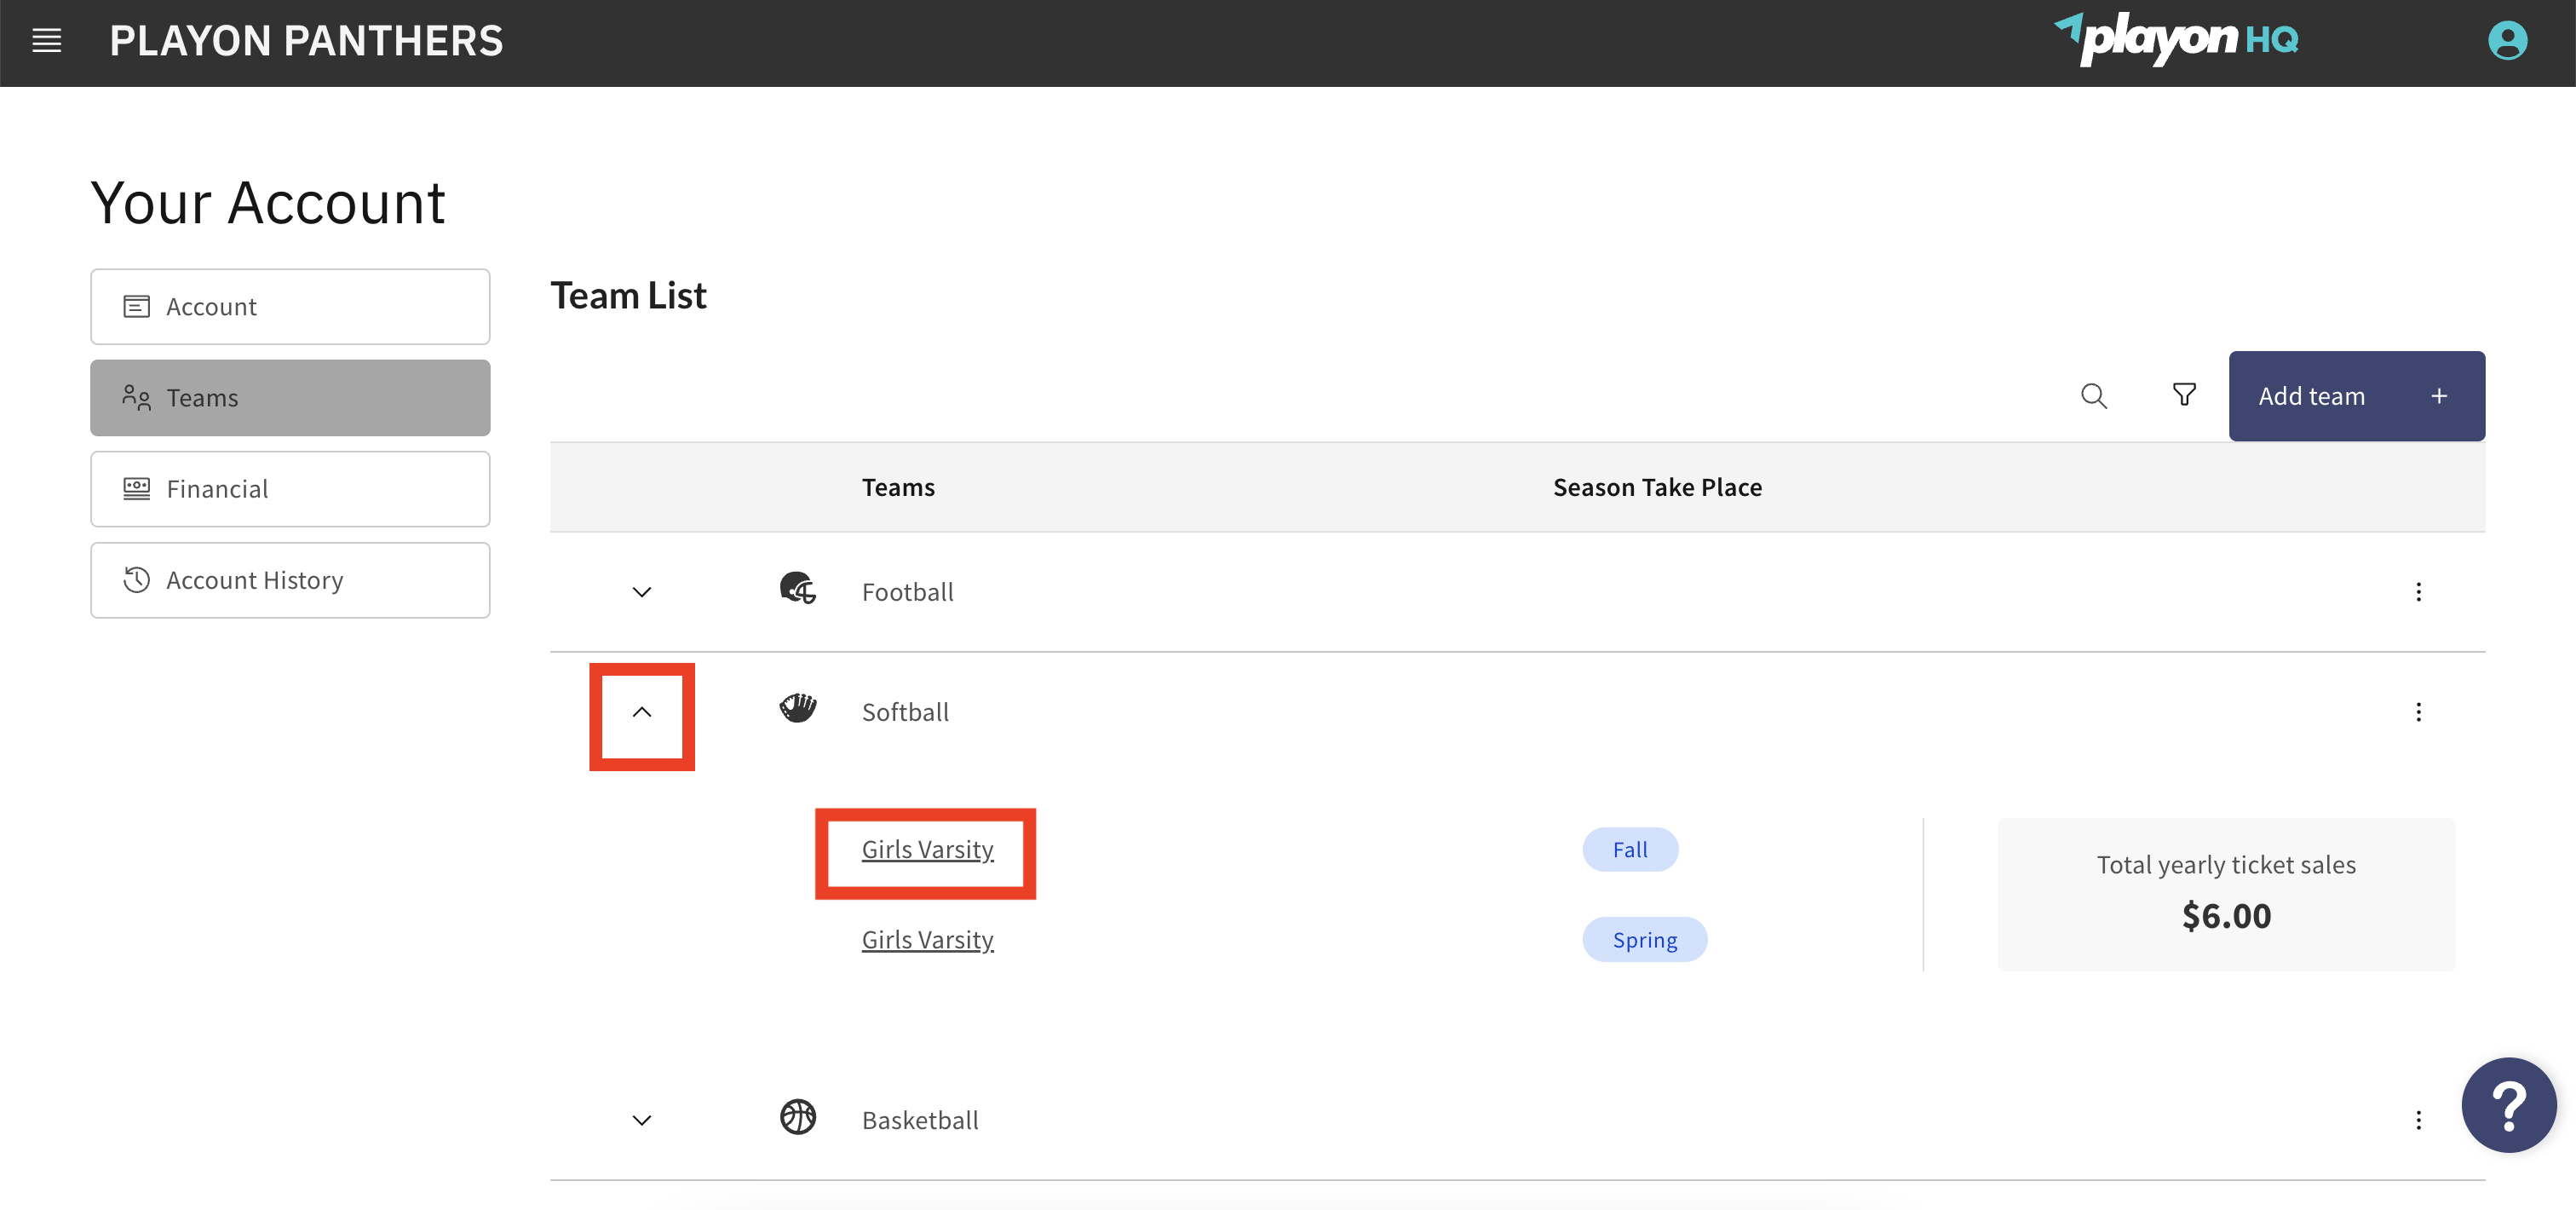The width and height of the screenshot is (2576, 1210).
Task: Collapse the Softball team row
Action: click(x=642, y=712)
